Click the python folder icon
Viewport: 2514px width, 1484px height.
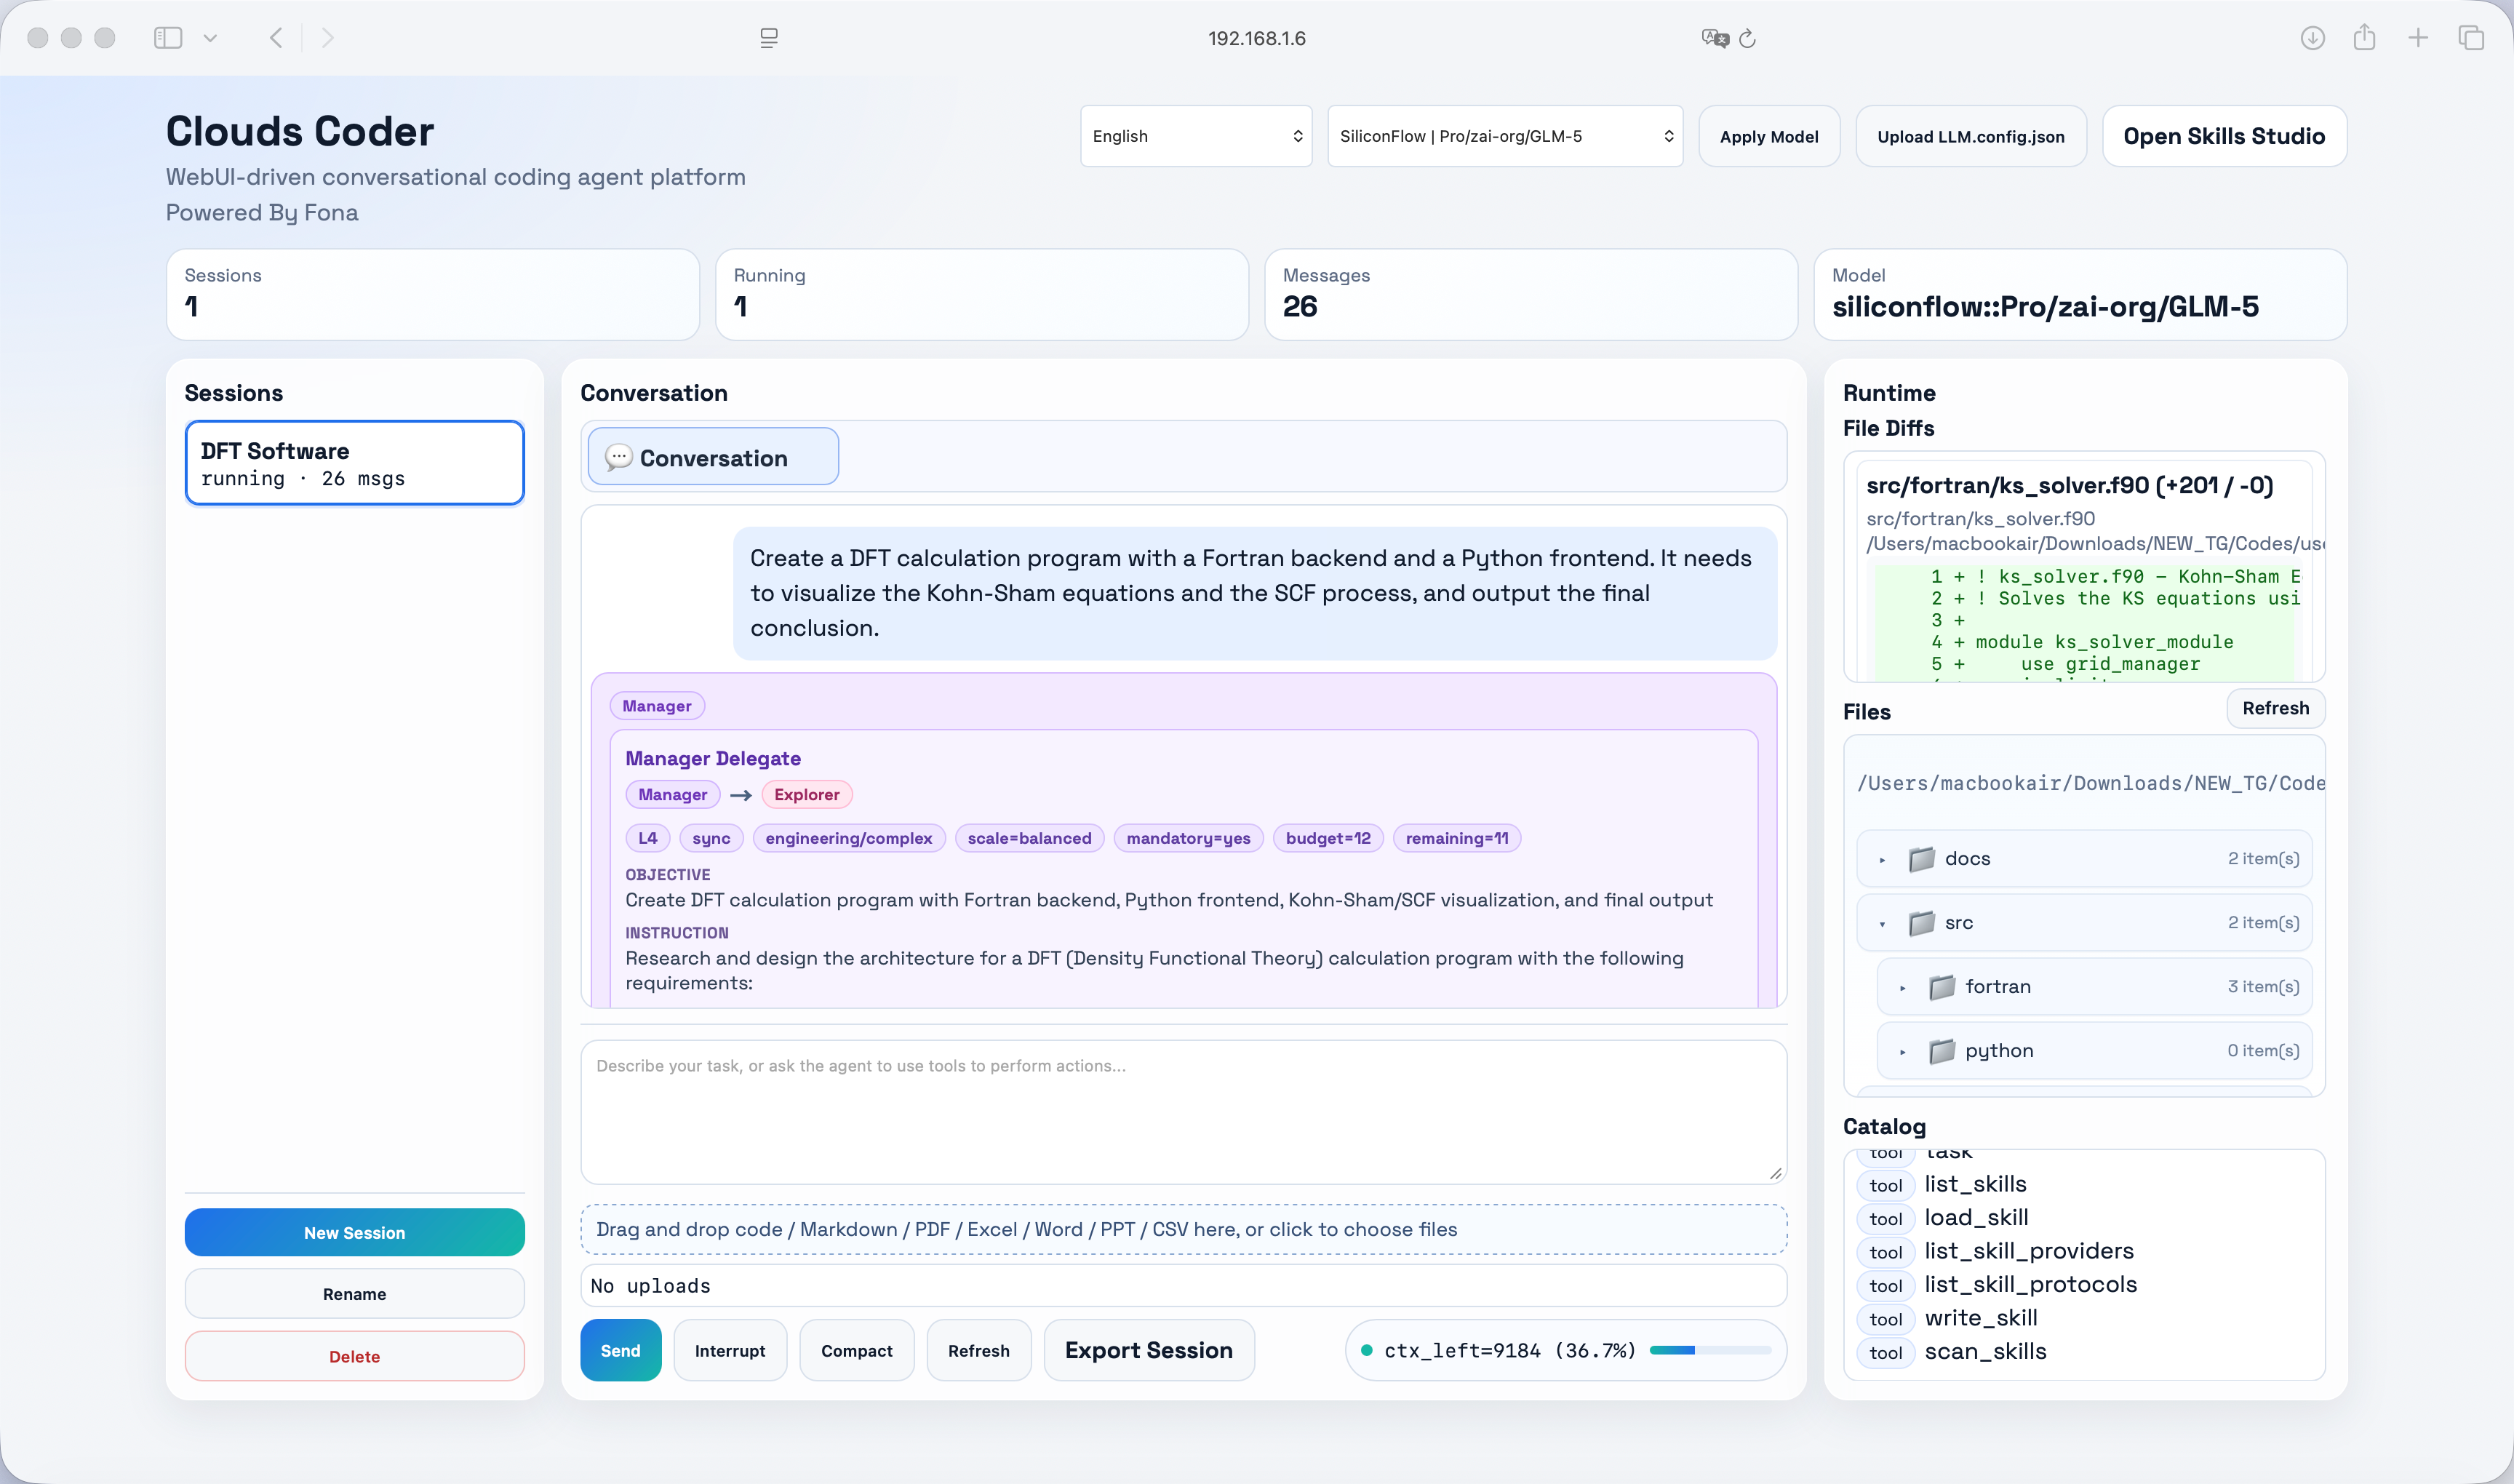[x=1941, y=1051]
